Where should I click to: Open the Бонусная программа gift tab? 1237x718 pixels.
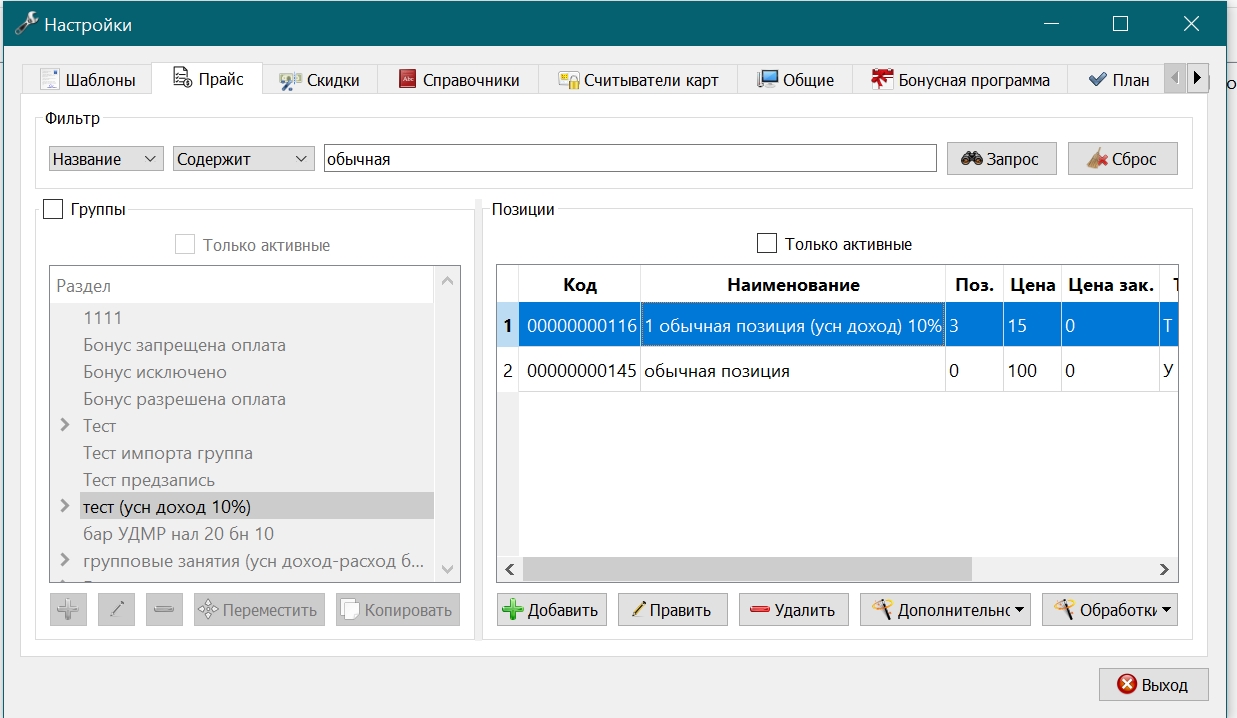[x=960, y=80]
